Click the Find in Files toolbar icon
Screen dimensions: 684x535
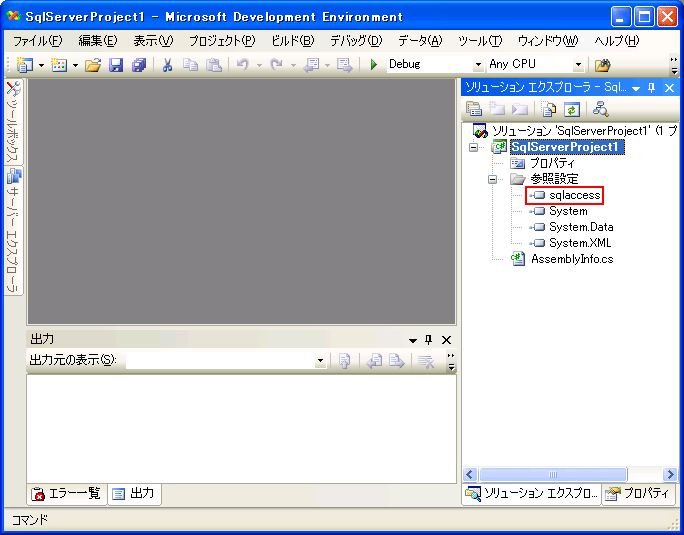click(x=602, y=65)
